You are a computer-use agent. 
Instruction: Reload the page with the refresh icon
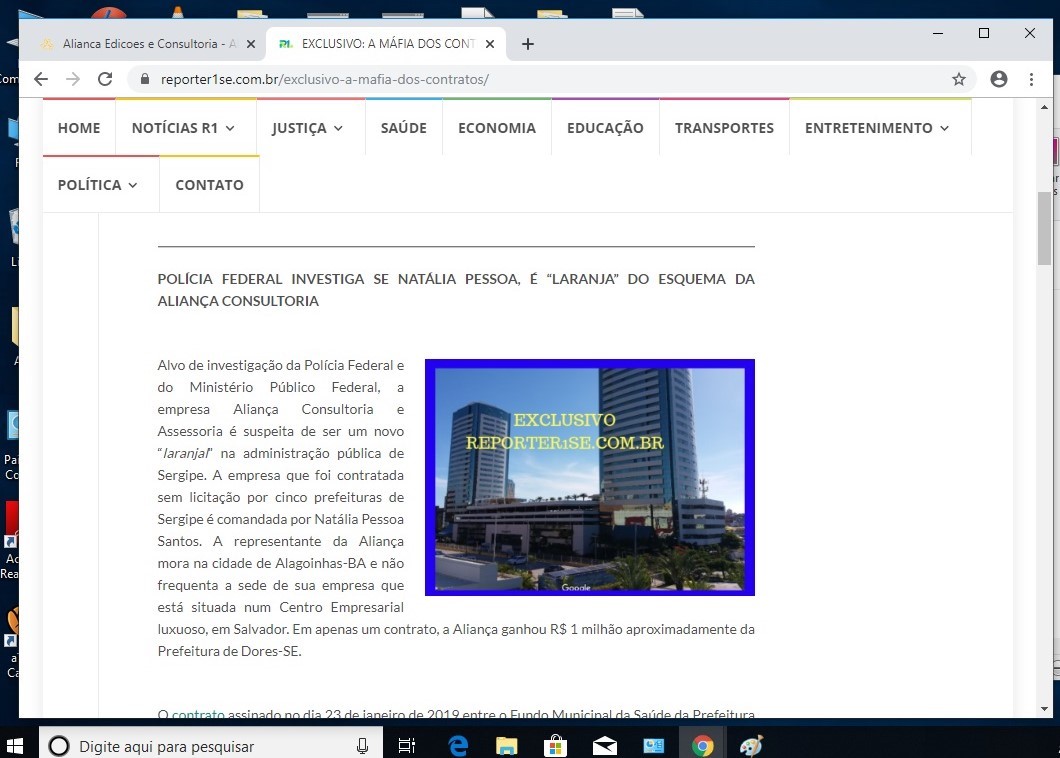(x=104, y=79)
